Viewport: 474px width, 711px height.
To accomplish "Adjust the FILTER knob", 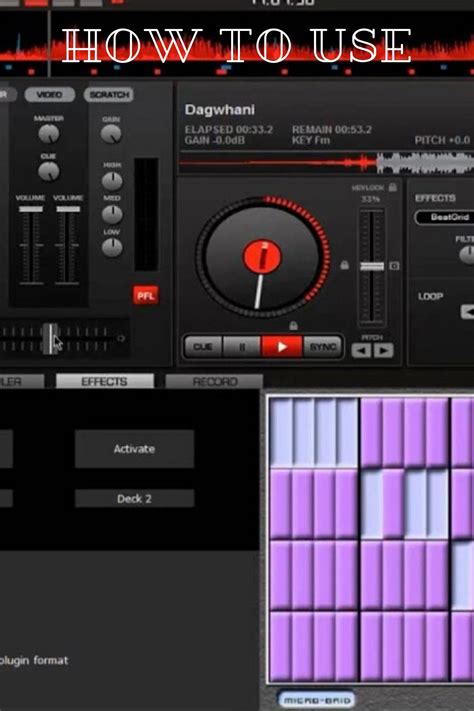I will point(468,255).
